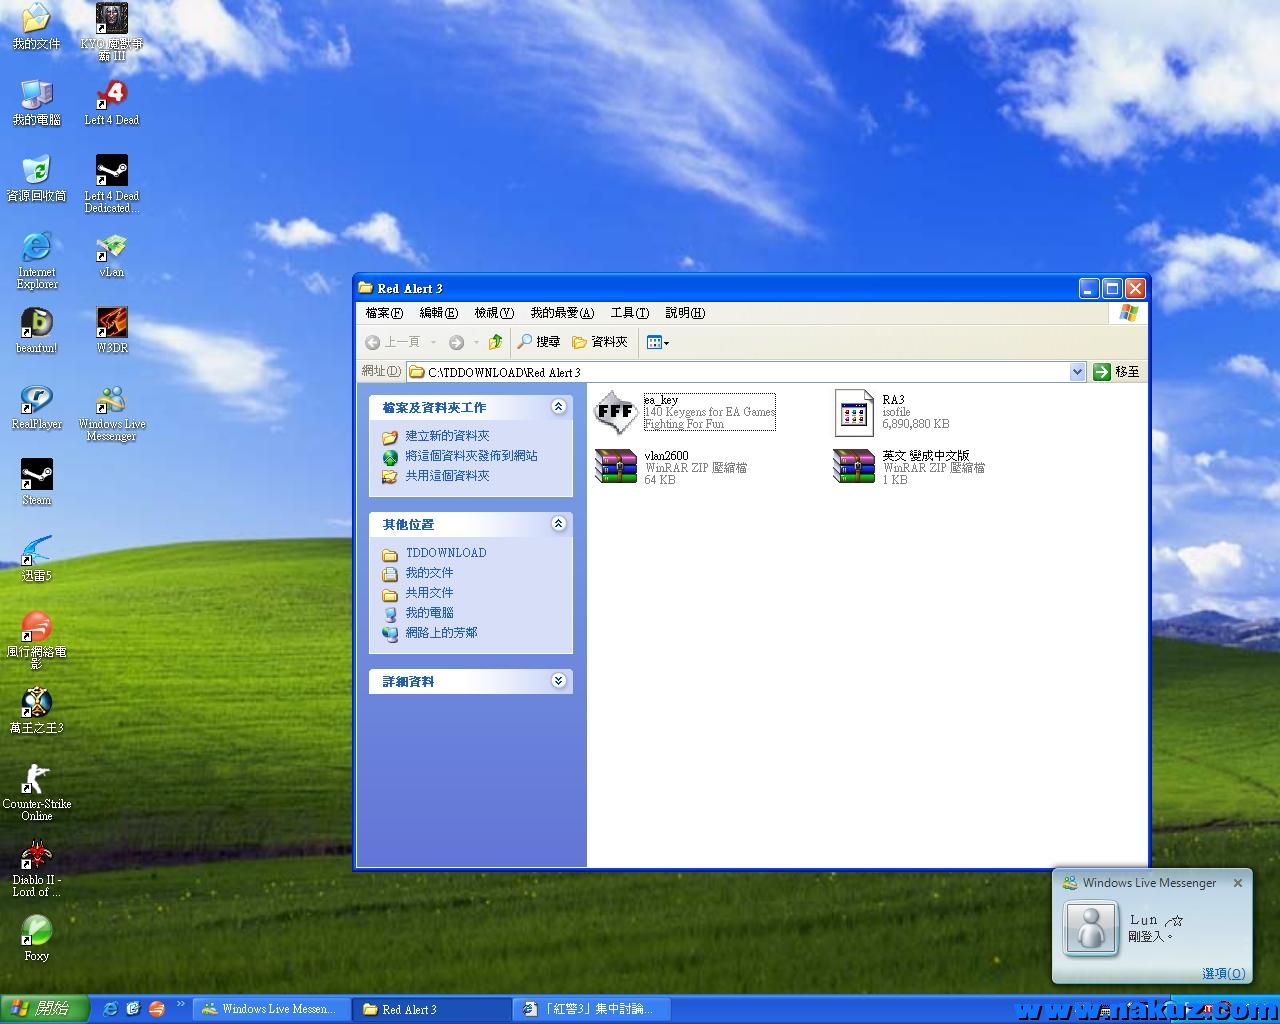
Task: Open the 檢視(V) menu
Action: tap(494, 313)
